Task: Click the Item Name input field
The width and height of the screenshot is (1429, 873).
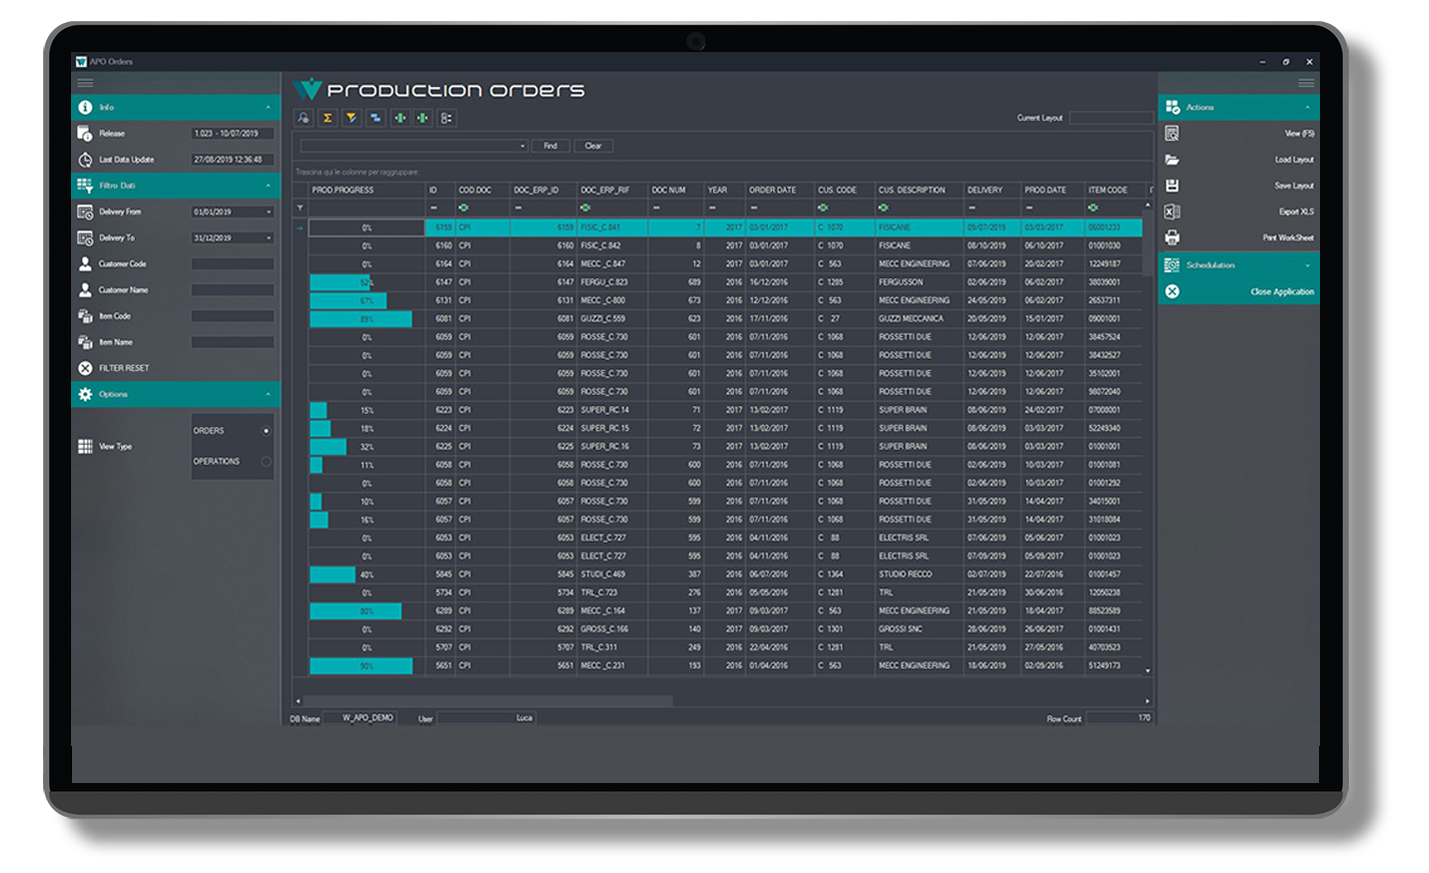Action: click(x=232, y=342)
